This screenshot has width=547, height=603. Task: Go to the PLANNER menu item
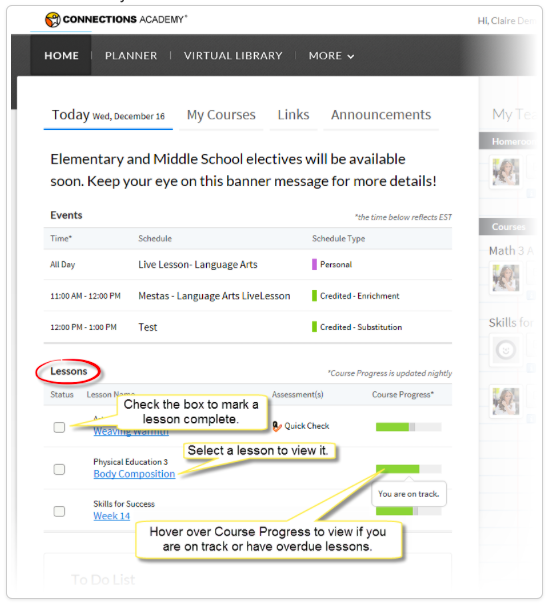(x=131, y=56)
